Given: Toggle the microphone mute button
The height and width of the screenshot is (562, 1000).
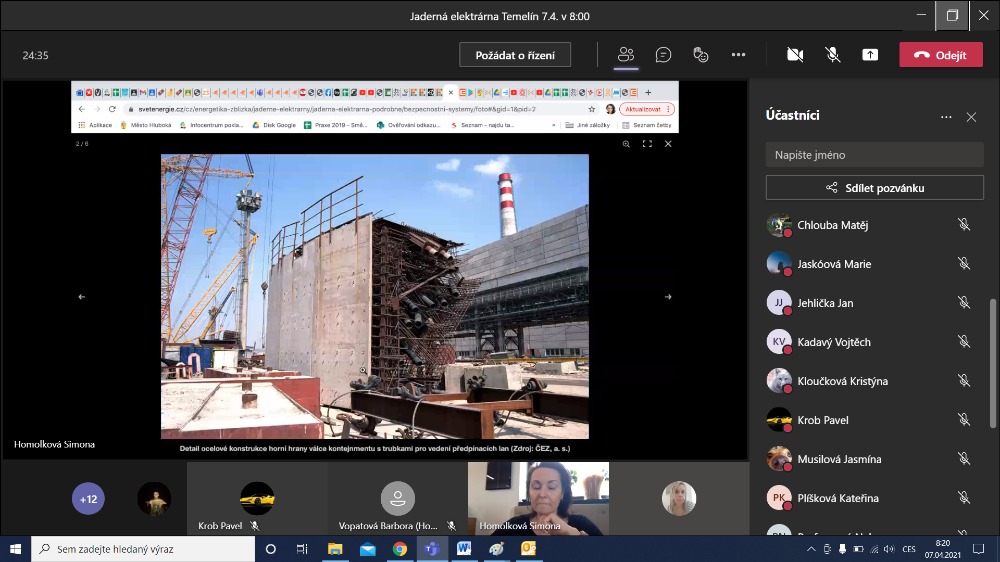Looking at the screenshot, I should click(832, 55).
